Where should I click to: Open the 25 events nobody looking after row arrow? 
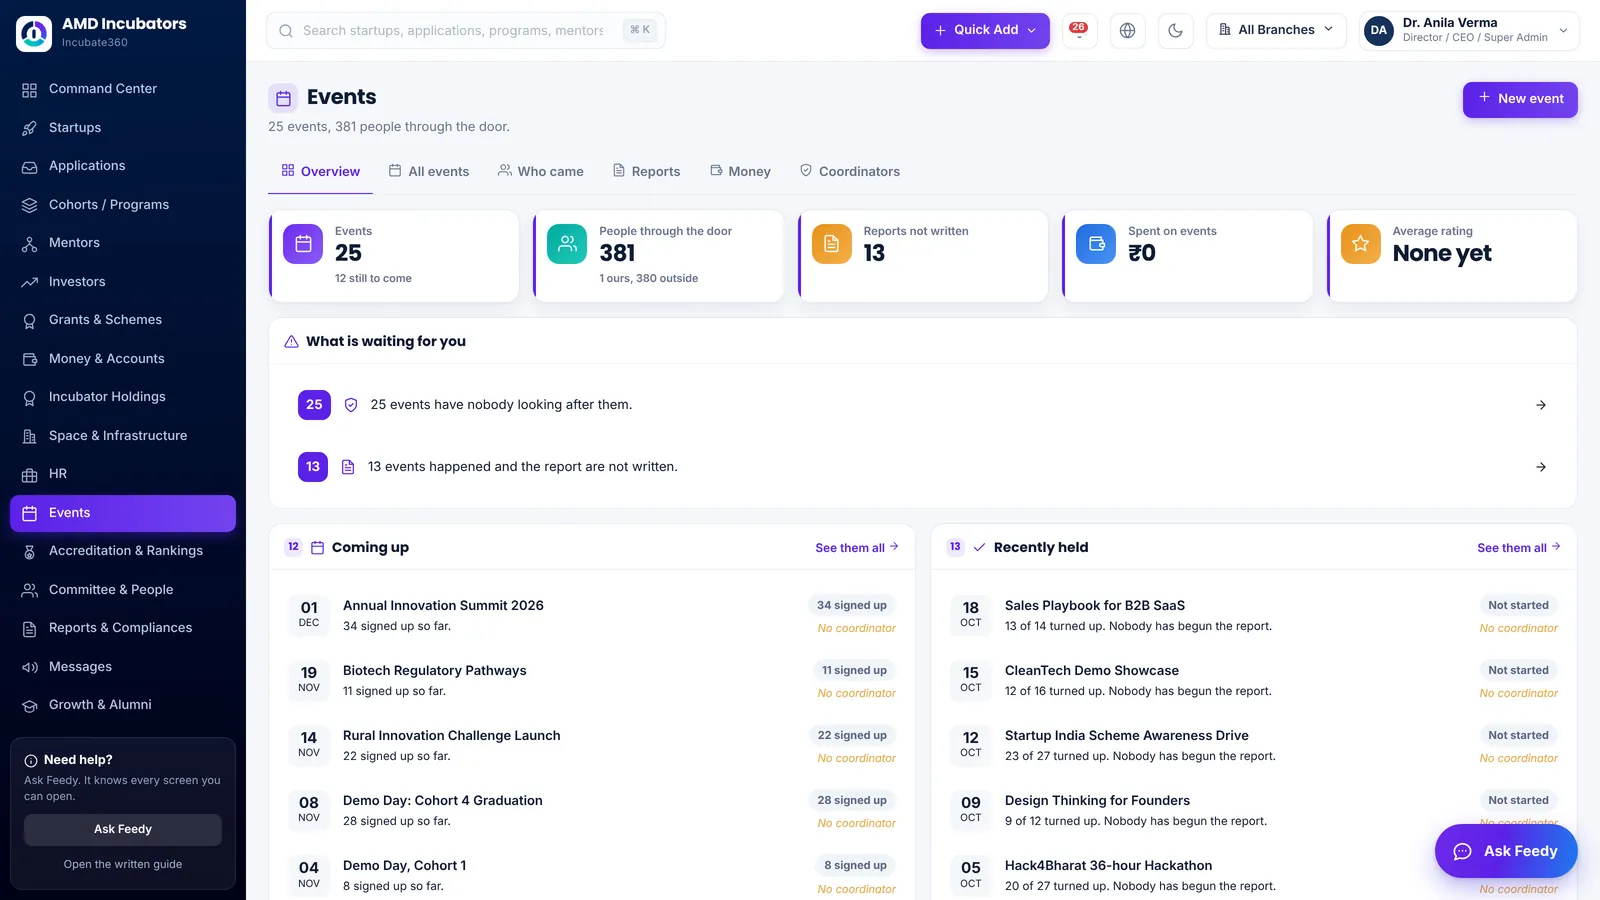point(1541,405)
